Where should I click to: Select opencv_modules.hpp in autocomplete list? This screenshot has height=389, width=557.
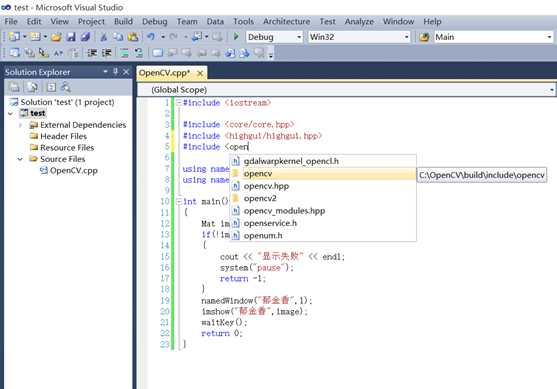(x=323, y=211)
